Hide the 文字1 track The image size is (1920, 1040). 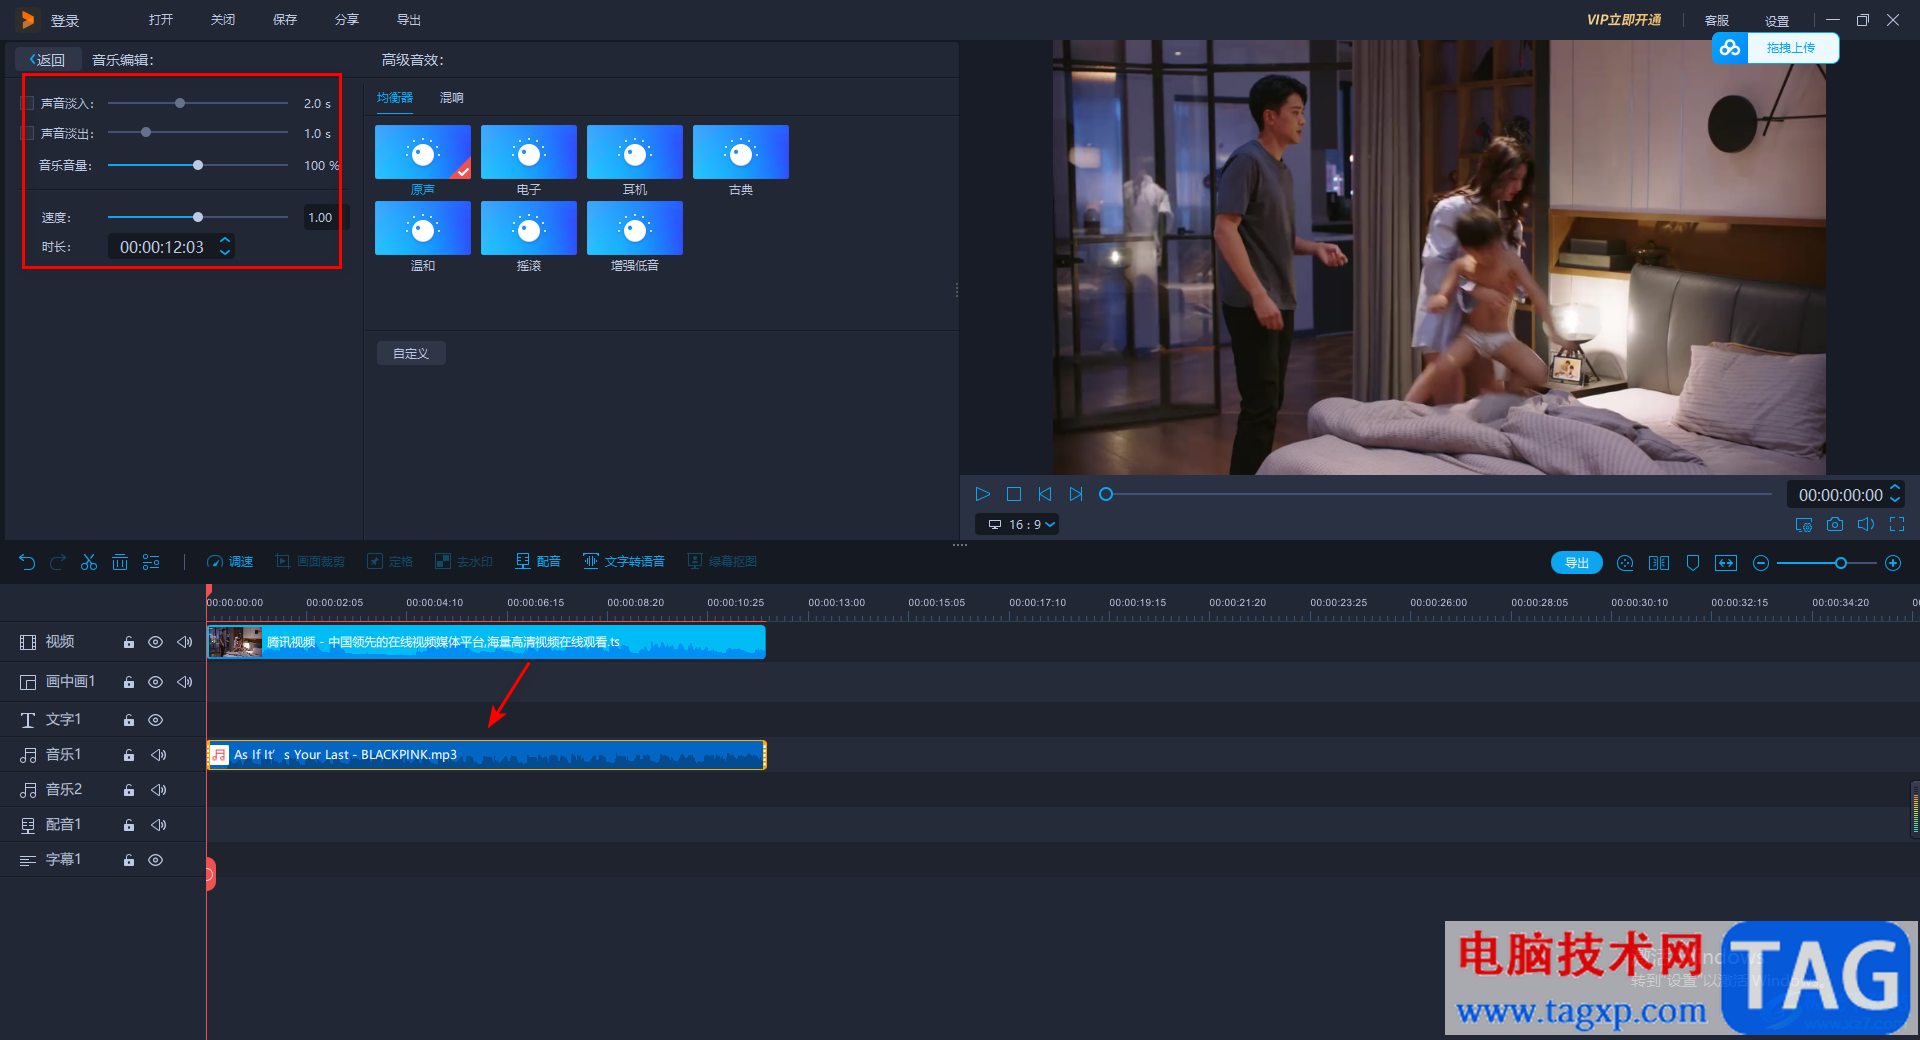coord(156,720)
